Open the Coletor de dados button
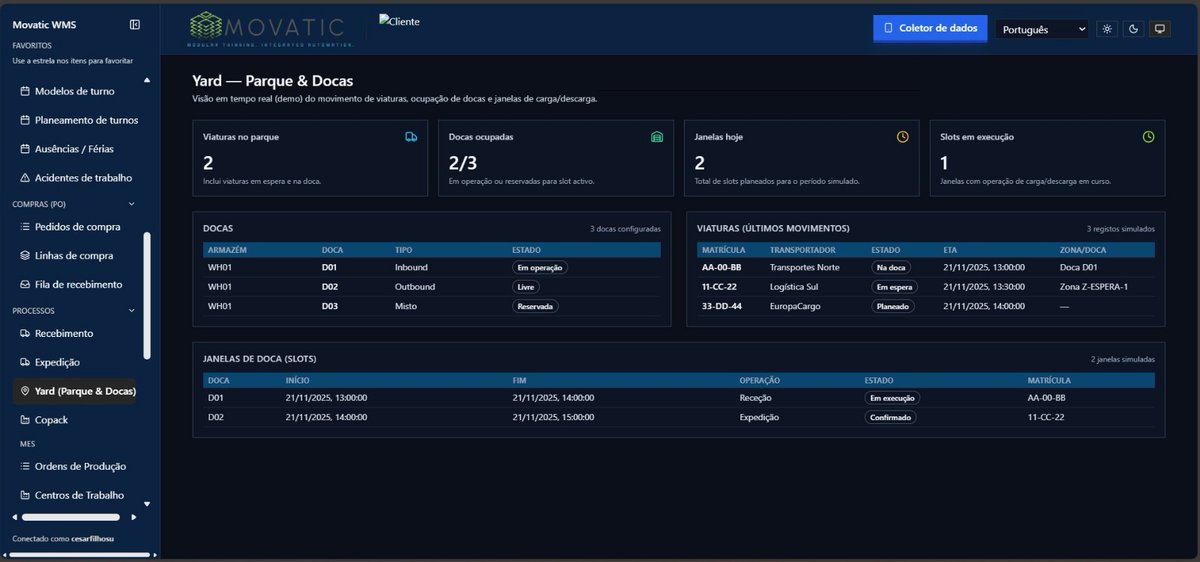Viewport: 1200px width, 562px height. (x=930, y=28)
